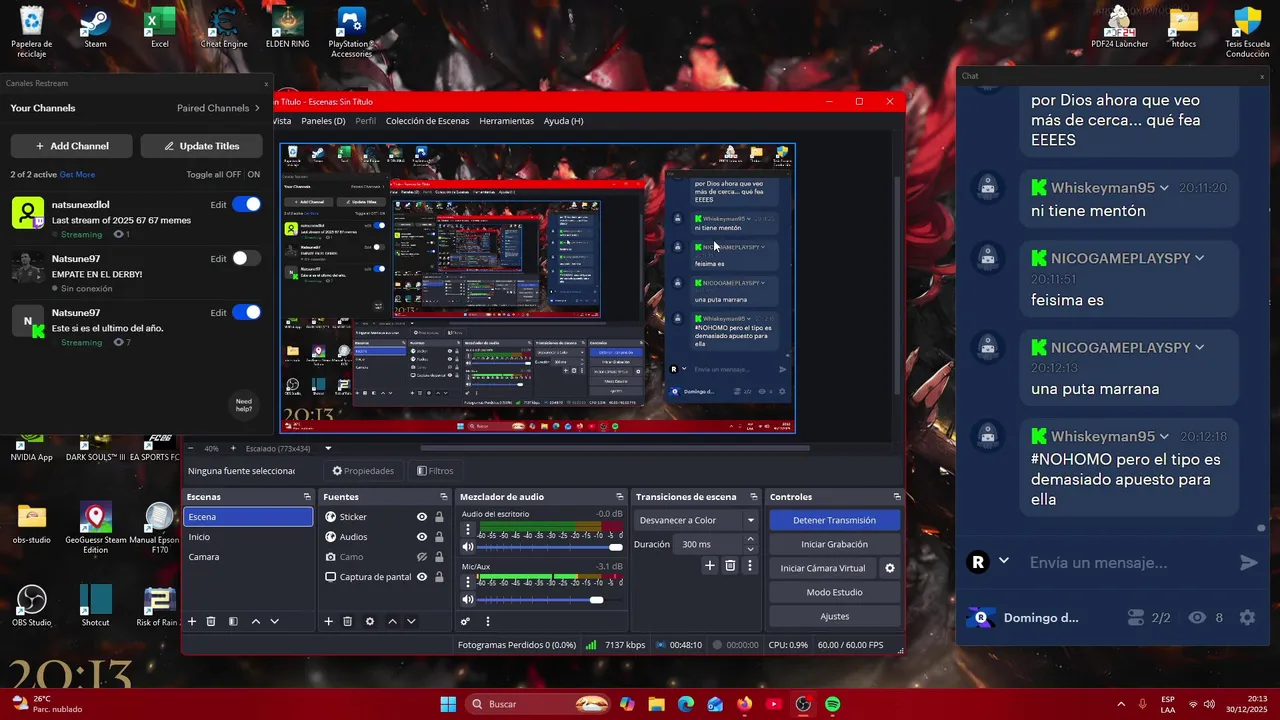Adjust Audio del escritorio volume slider
The width and height of the screenshot is (1280, 720).
pos(550,547)
